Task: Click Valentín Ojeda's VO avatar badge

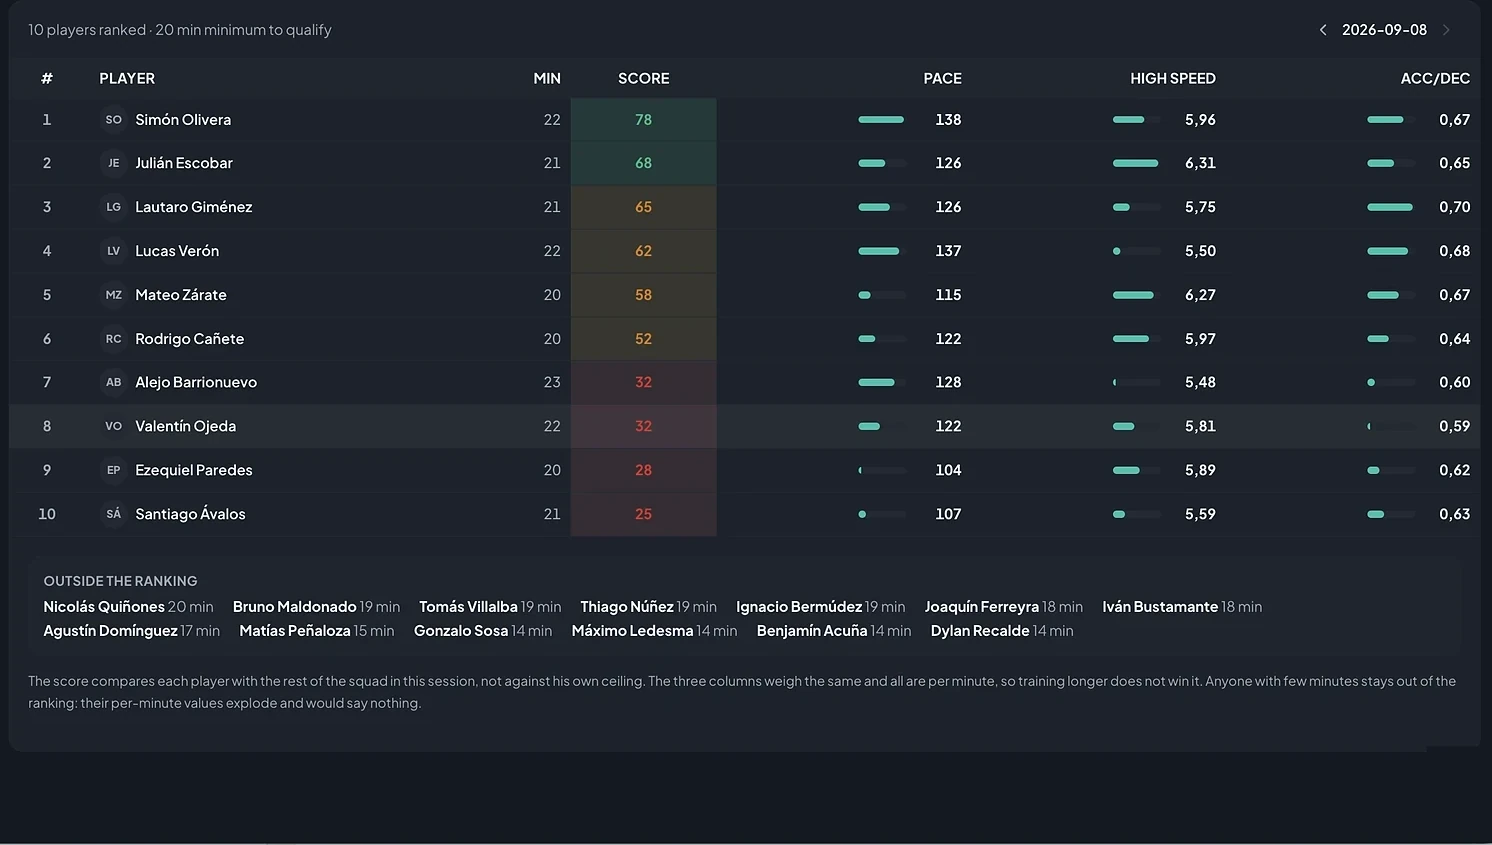Action: click(x=114, y=426)
